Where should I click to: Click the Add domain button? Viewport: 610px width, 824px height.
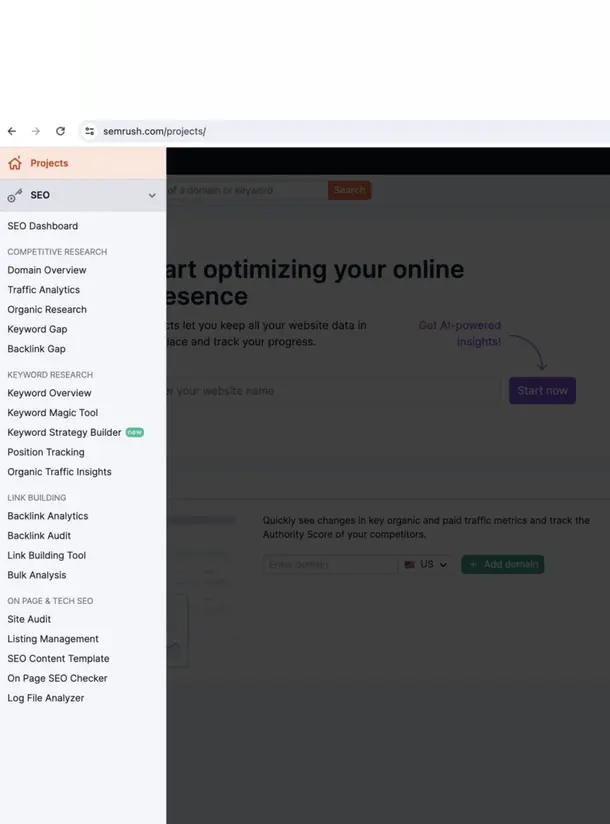click(502, 565)
